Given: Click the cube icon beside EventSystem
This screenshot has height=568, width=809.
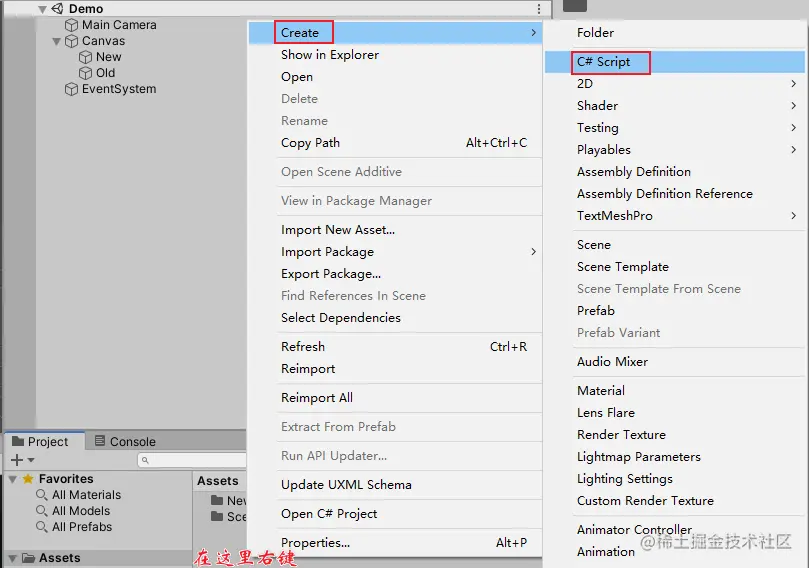Looking at the screenshot, I should [71, 89].
